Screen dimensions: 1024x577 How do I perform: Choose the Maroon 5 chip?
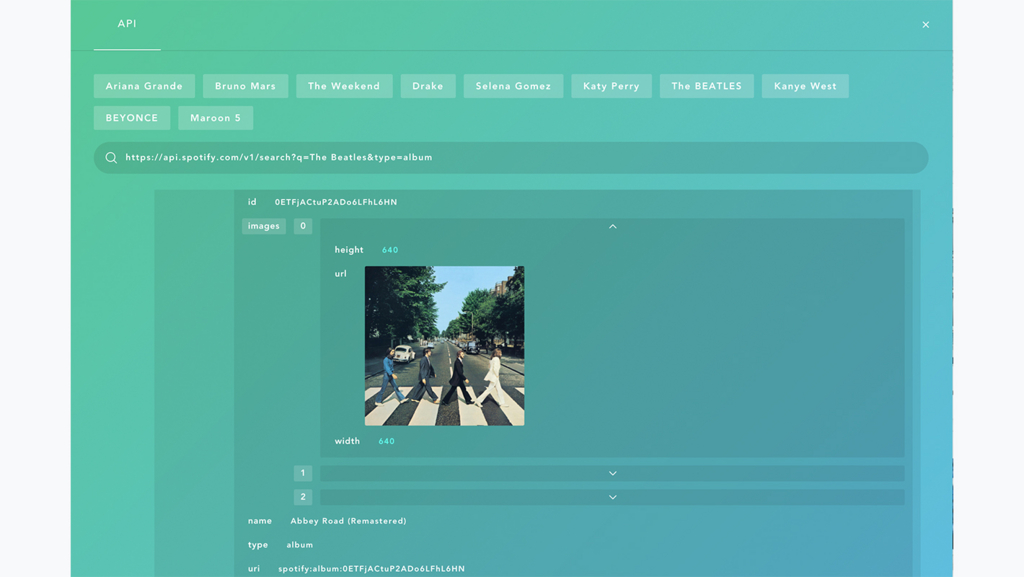pos(216,118)
